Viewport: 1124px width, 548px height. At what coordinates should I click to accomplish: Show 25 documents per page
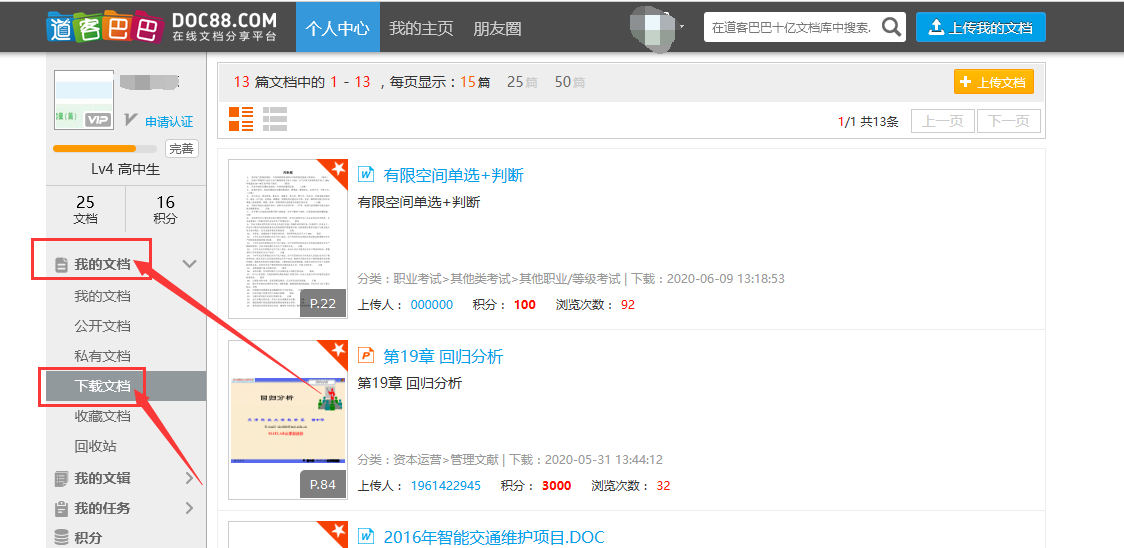tap(515, 82)
